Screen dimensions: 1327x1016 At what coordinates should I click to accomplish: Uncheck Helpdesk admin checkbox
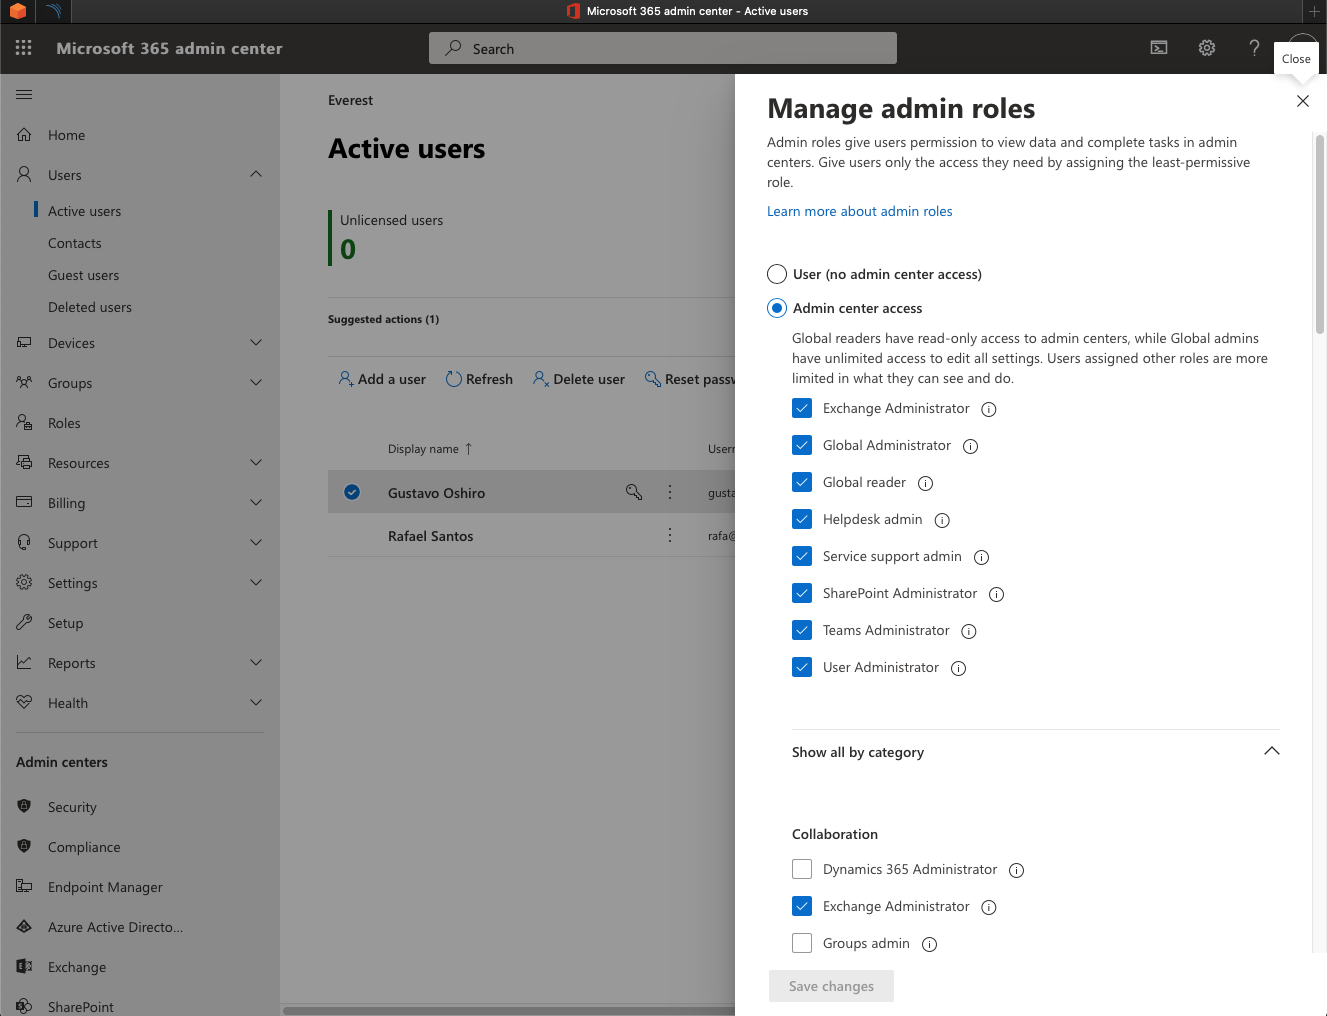802,519
